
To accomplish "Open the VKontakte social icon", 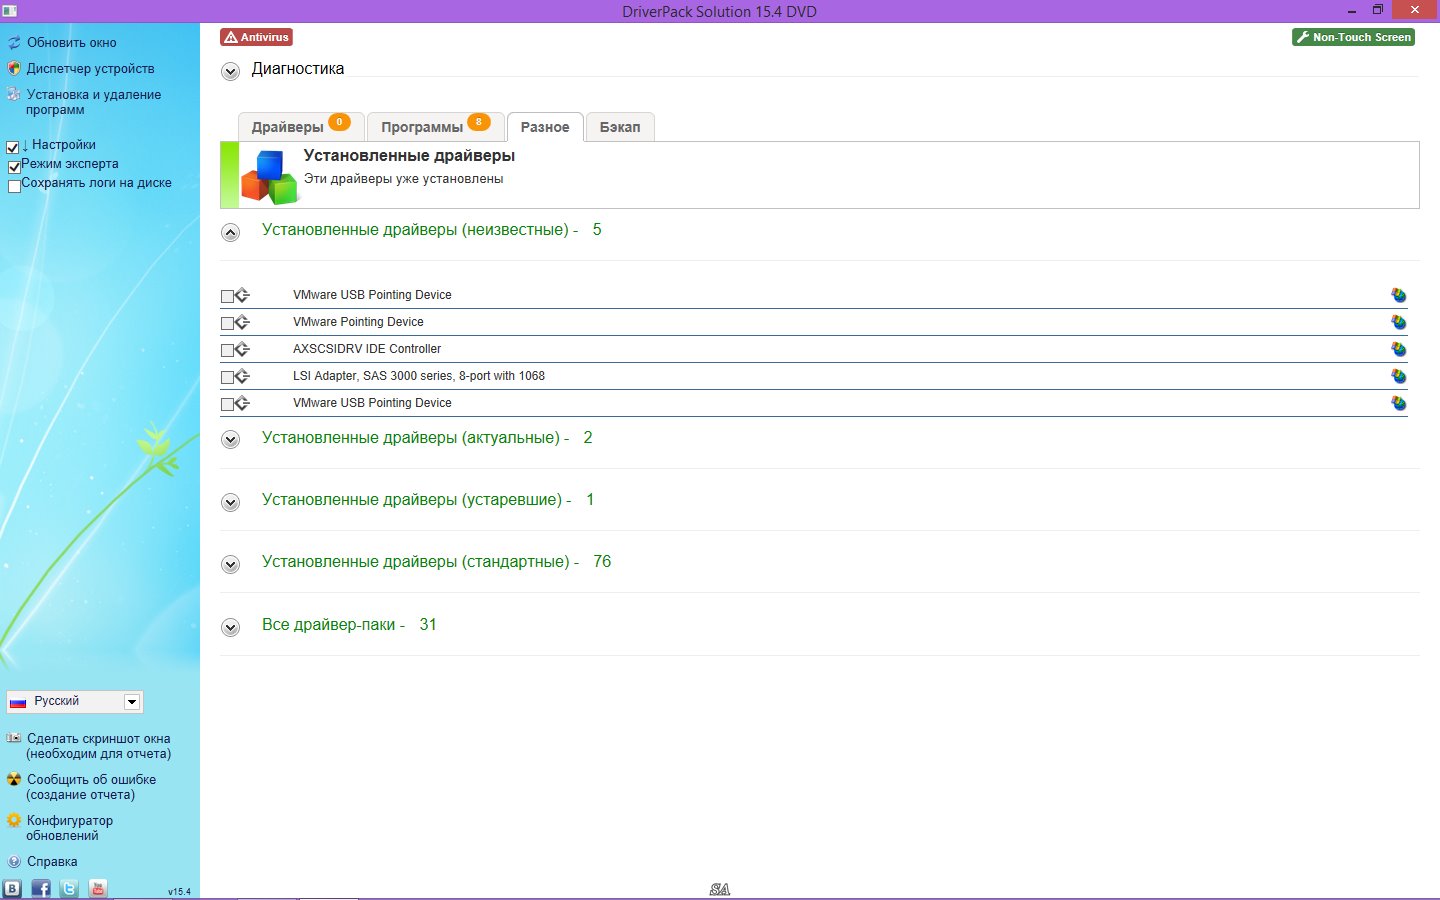I will (x=12, y=888).
